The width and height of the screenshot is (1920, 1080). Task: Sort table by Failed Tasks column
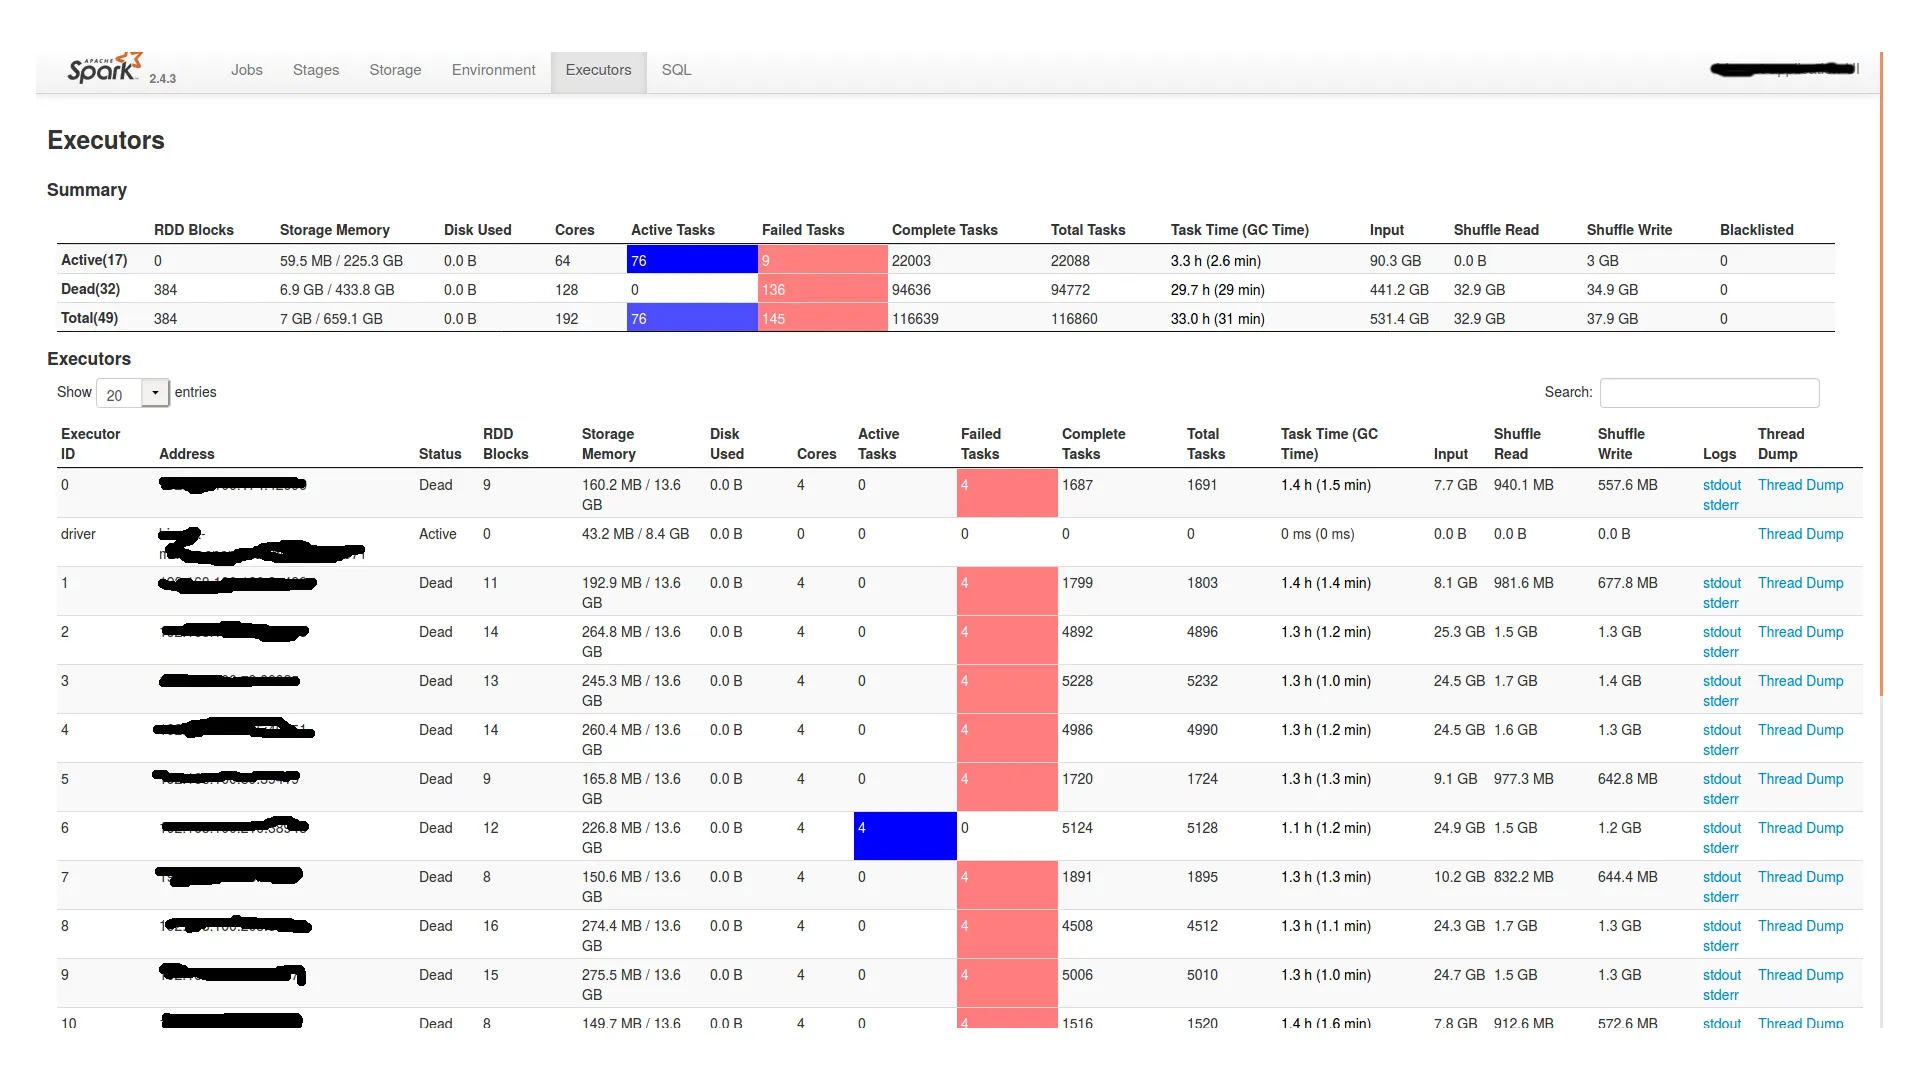(980, 444)
